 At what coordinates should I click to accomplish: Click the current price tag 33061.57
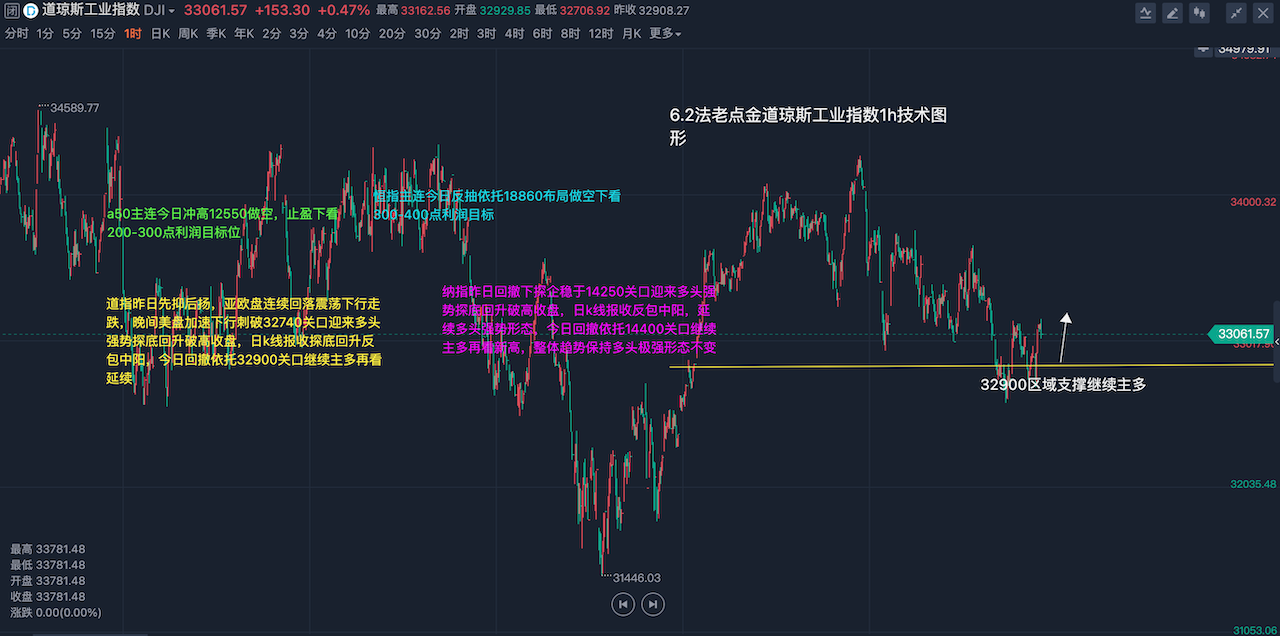coord(1244,334)
